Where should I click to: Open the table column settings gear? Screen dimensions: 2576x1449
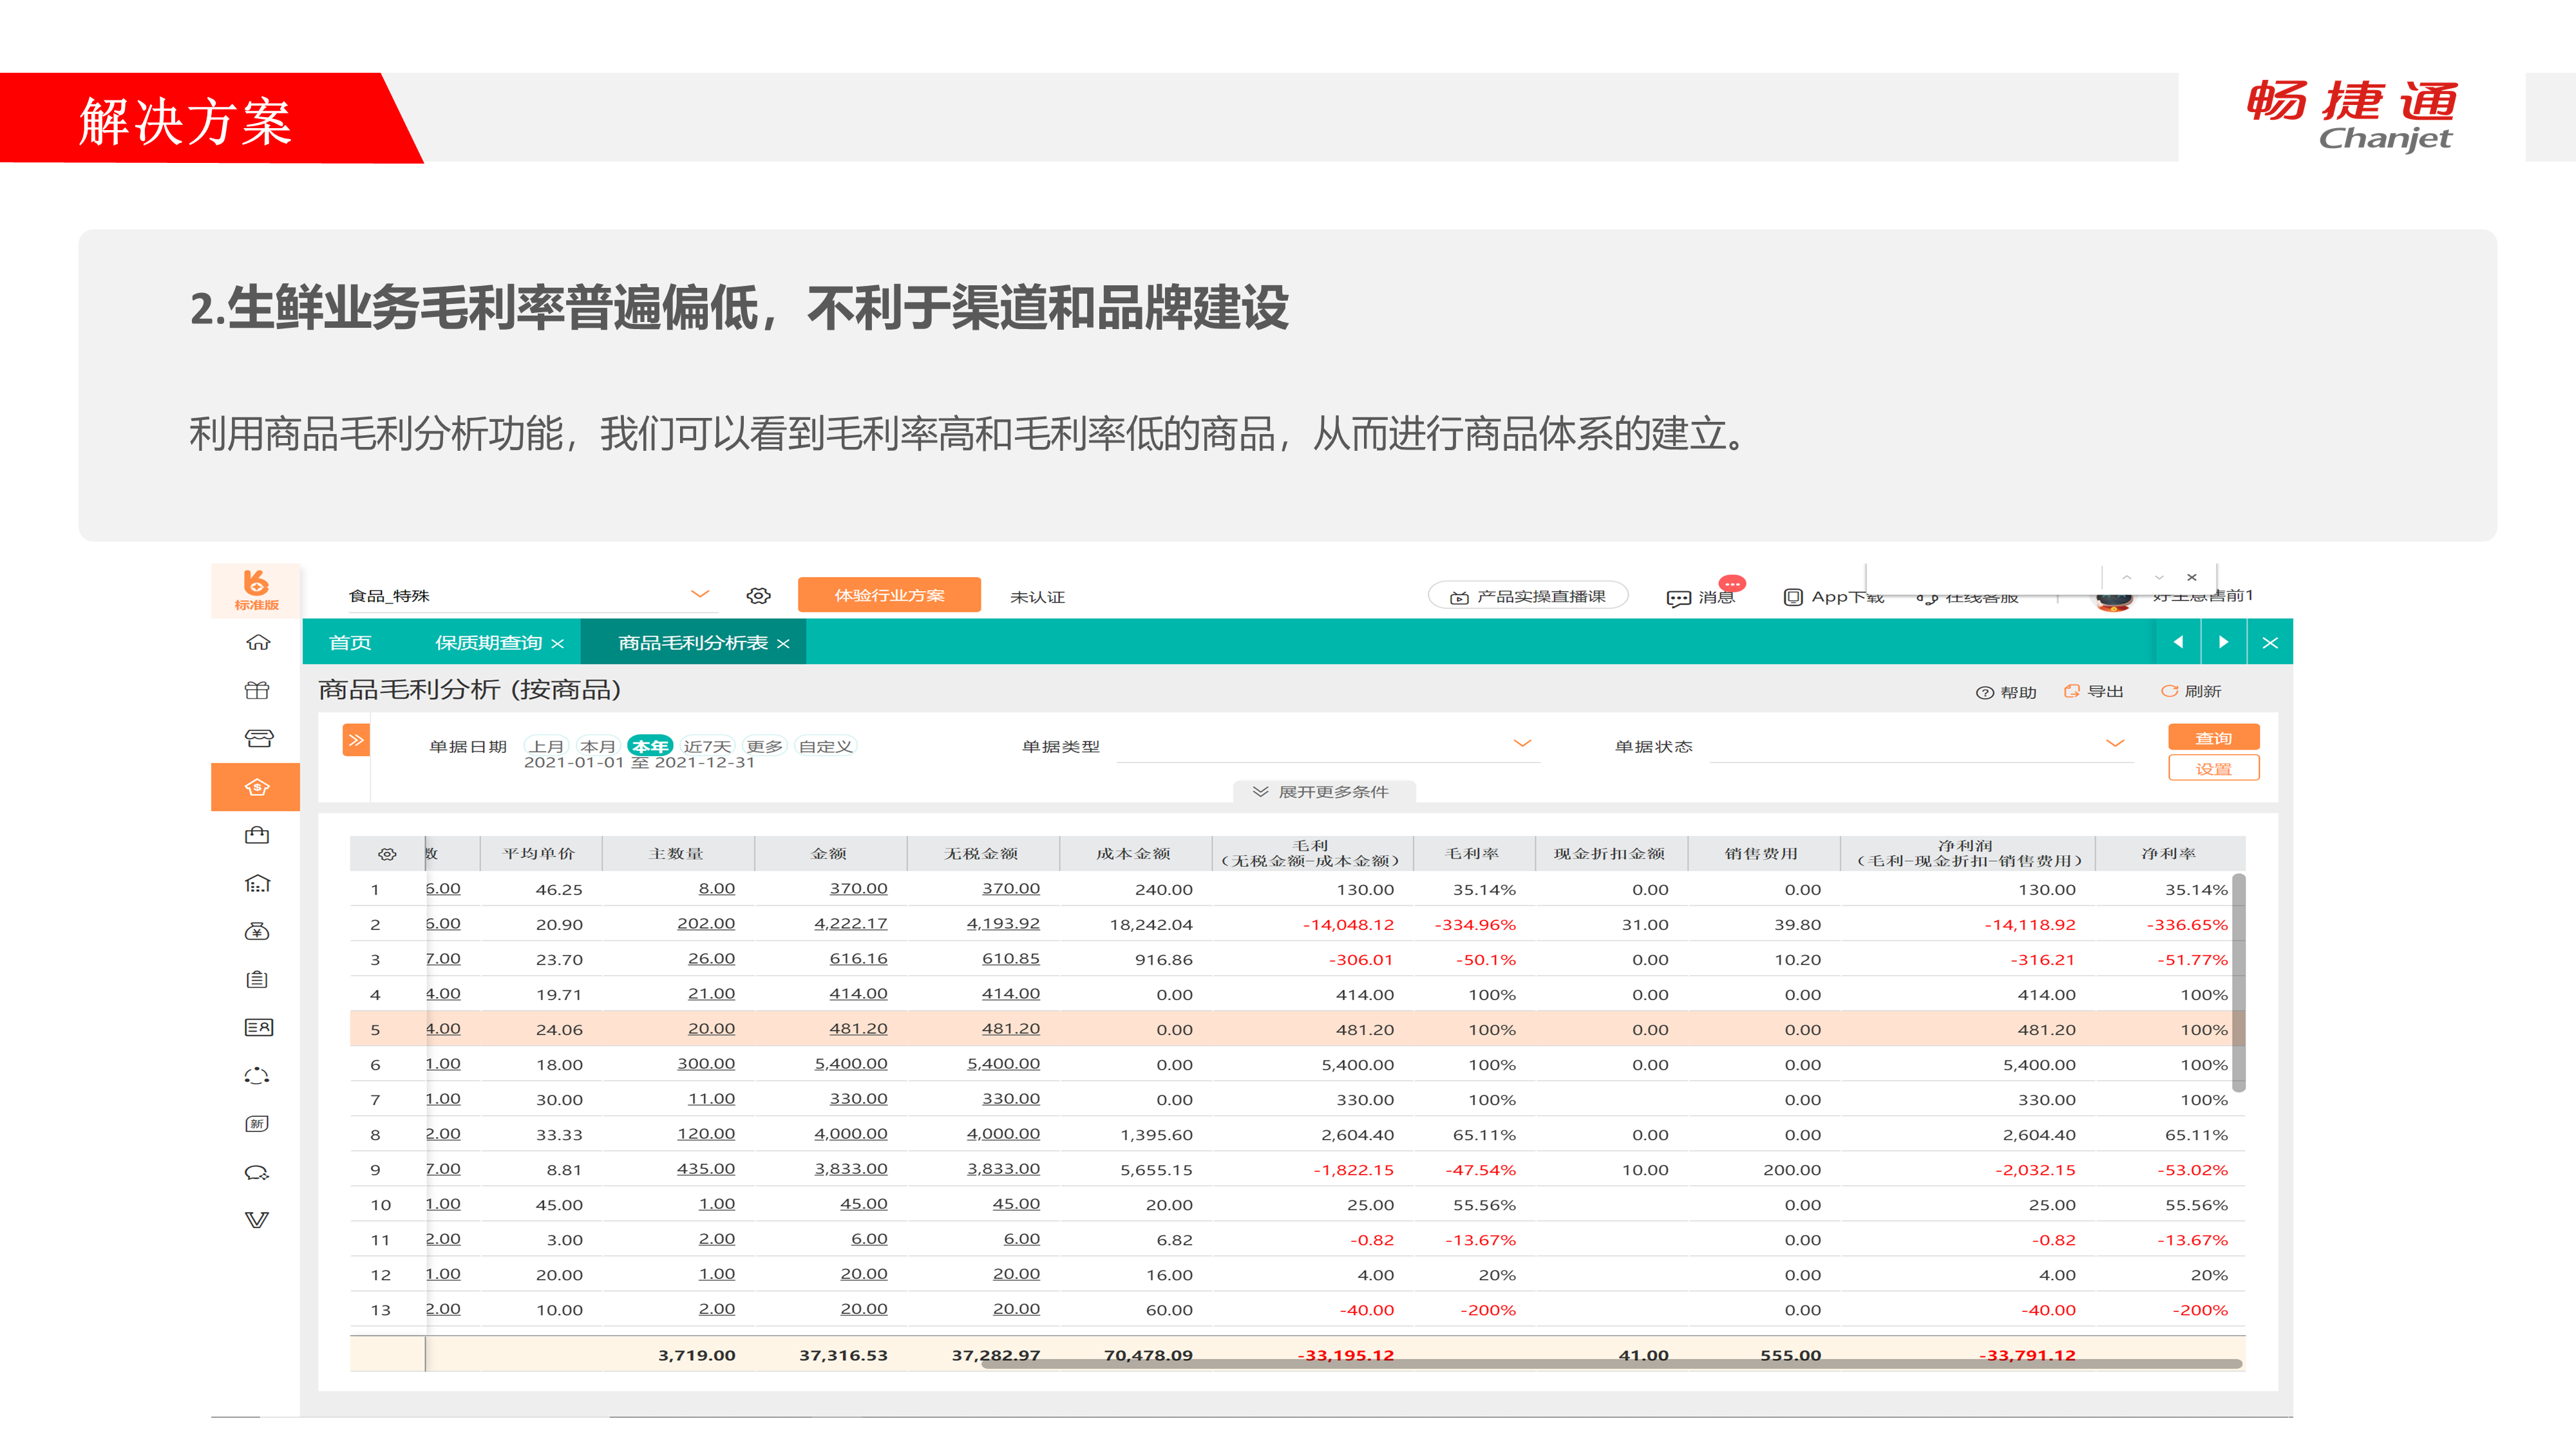[x=387, y=854]
